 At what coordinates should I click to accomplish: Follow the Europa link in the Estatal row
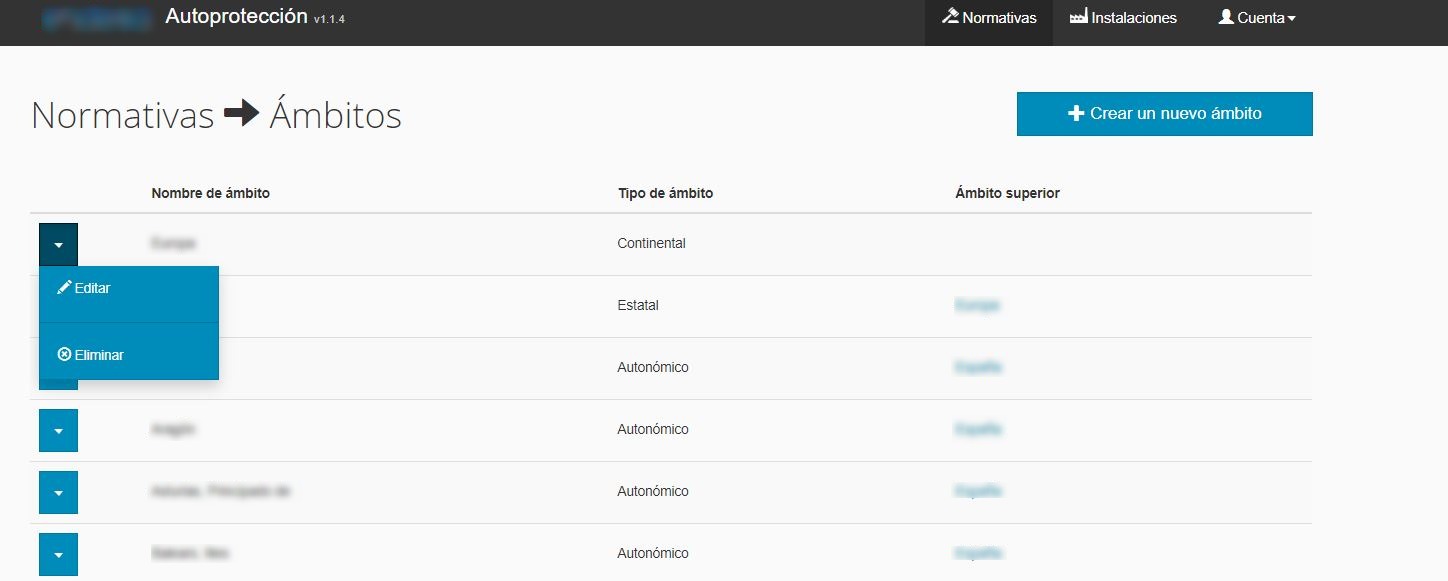pos(977,305)
